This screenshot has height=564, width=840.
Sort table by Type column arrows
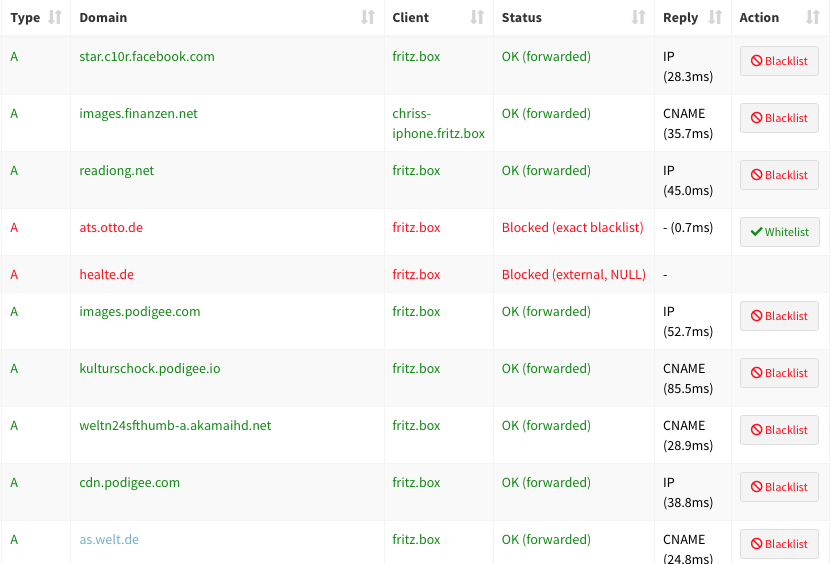tap(55, 18)
